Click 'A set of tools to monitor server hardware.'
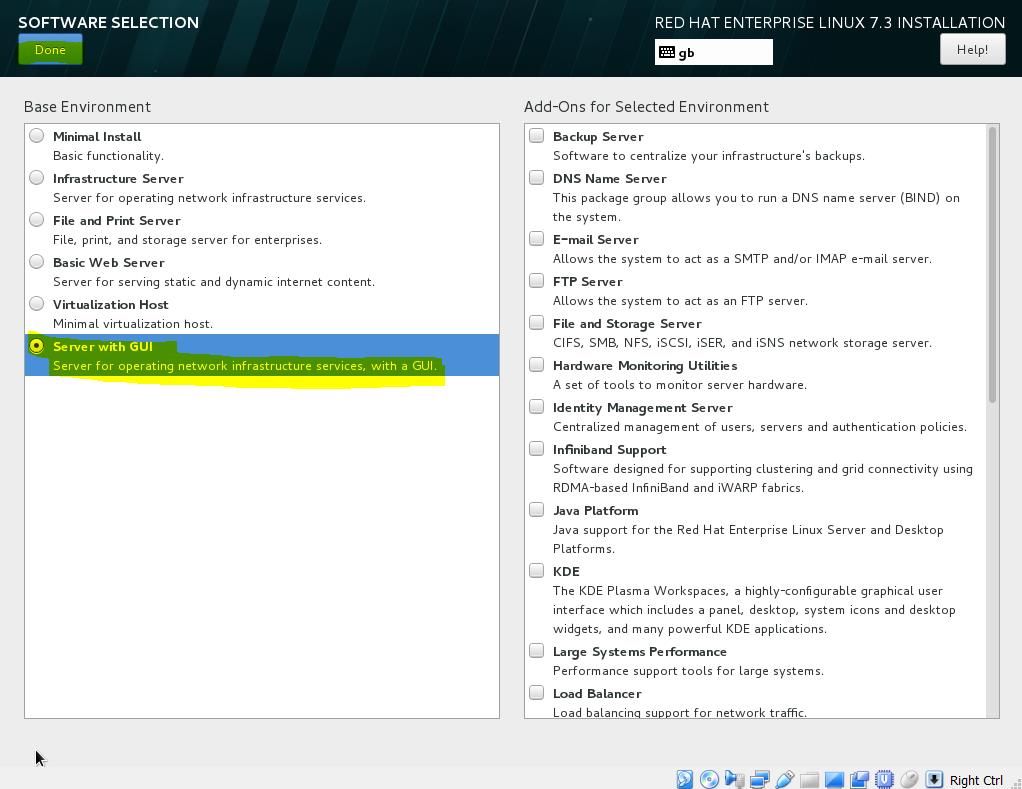The image size is (1022, 789). coord(680,385)
